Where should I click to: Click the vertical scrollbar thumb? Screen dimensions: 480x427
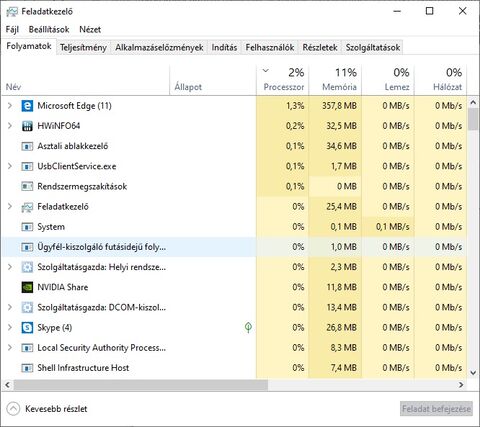point(473,120)
